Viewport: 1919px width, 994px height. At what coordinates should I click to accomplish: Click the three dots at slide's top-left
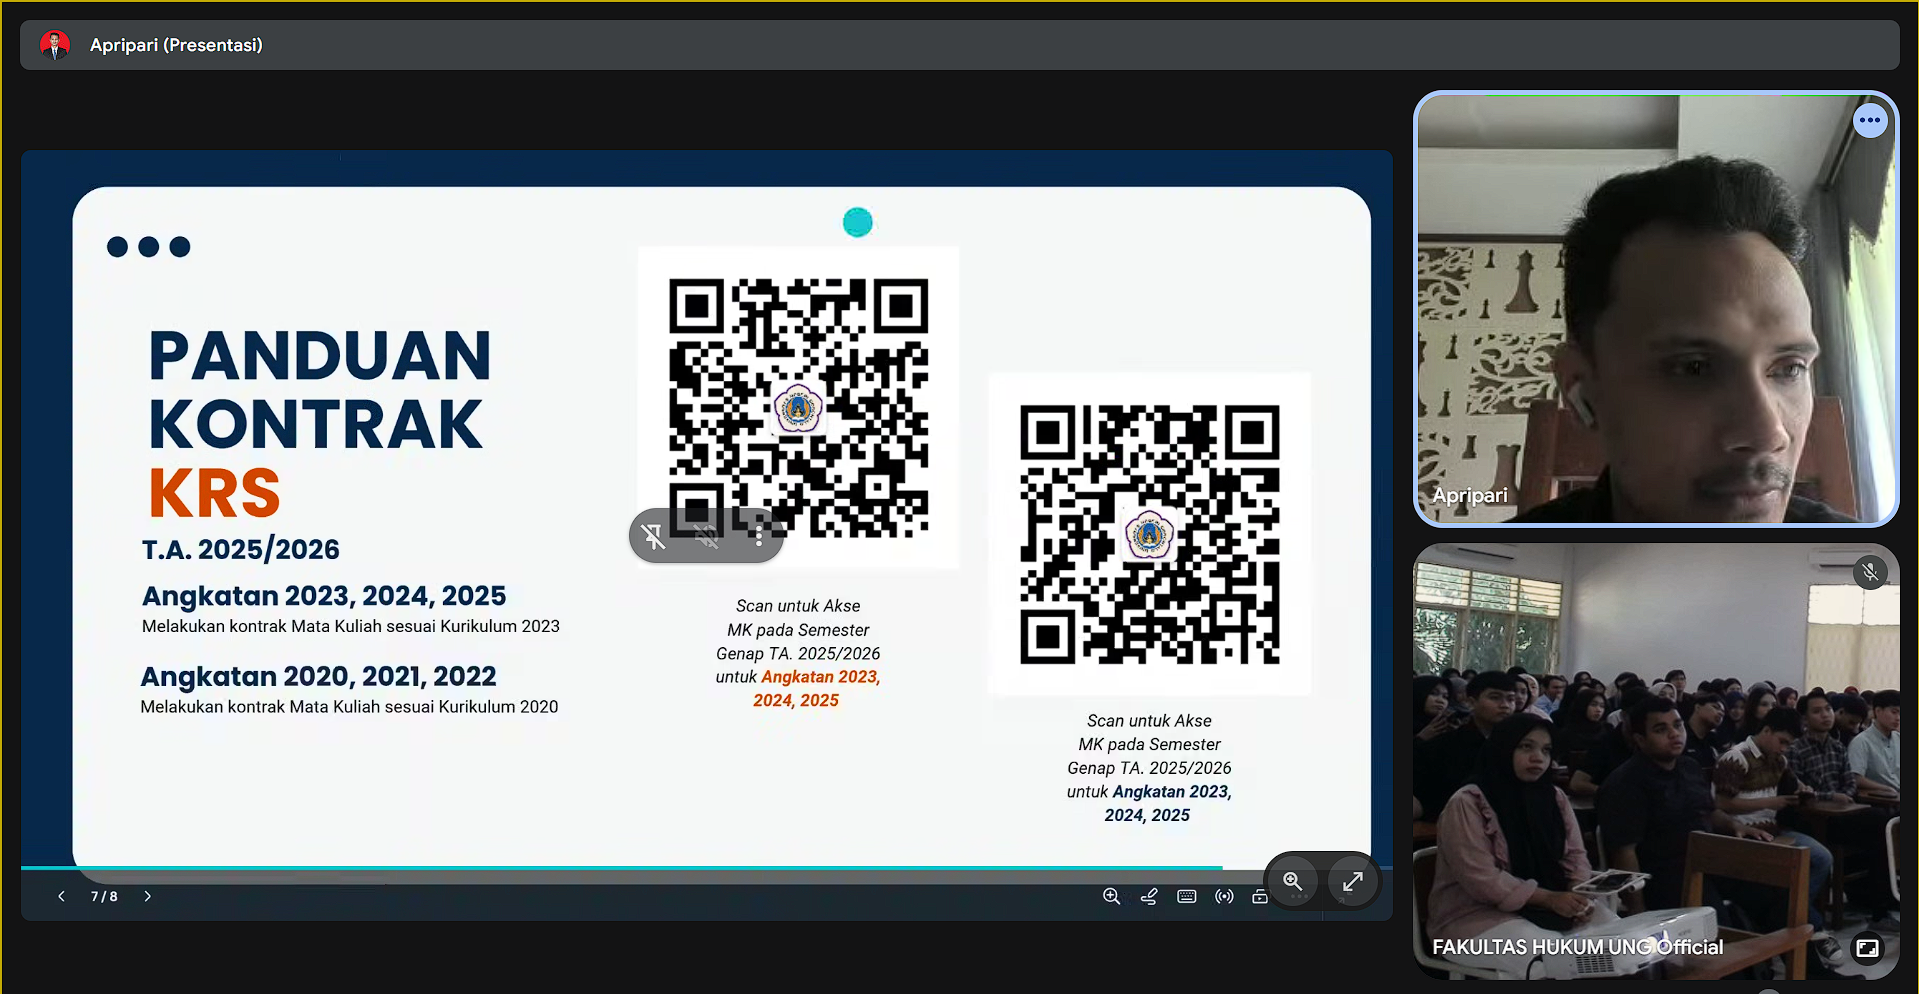[148, 247]
